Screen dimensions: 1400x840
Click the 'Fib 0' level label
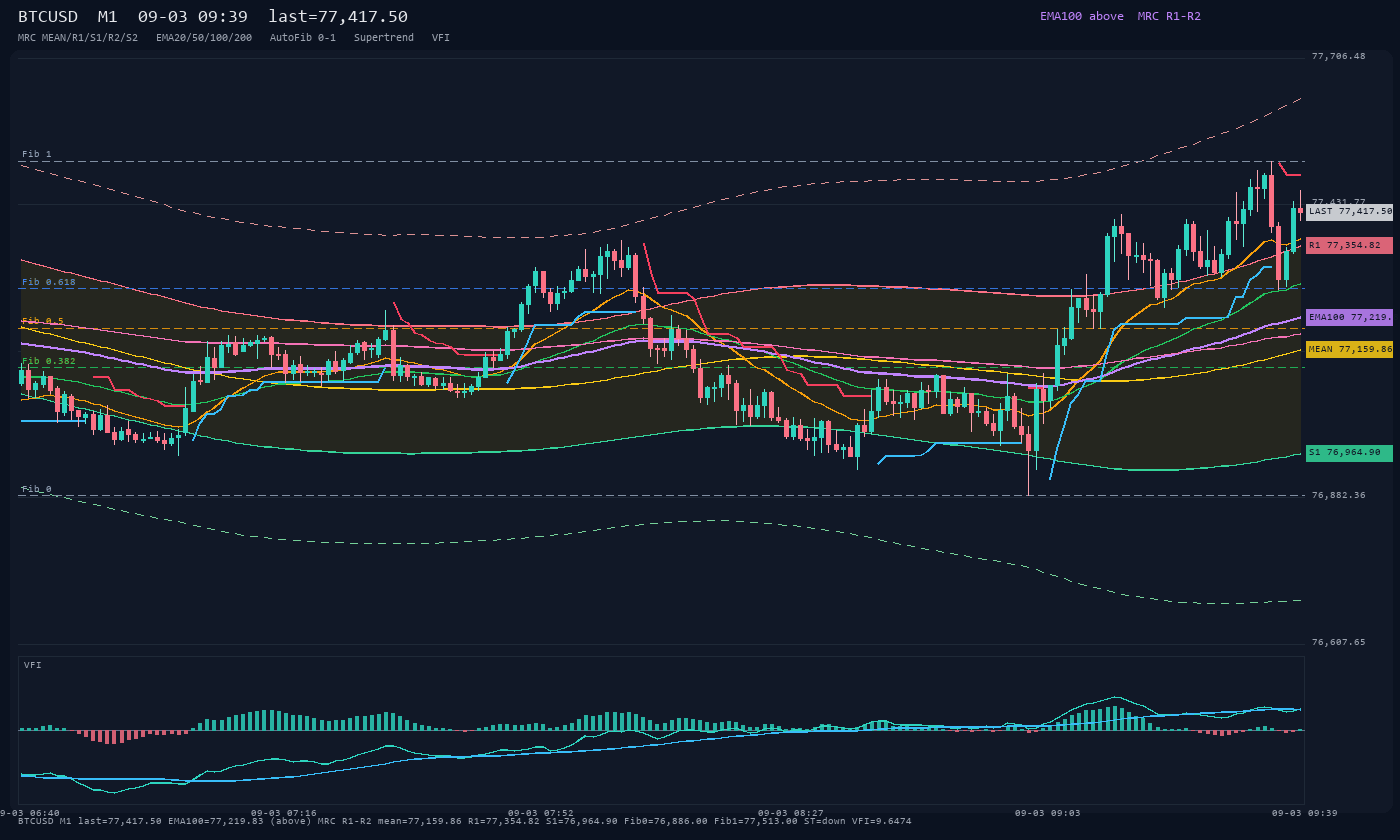coord(37,489)
